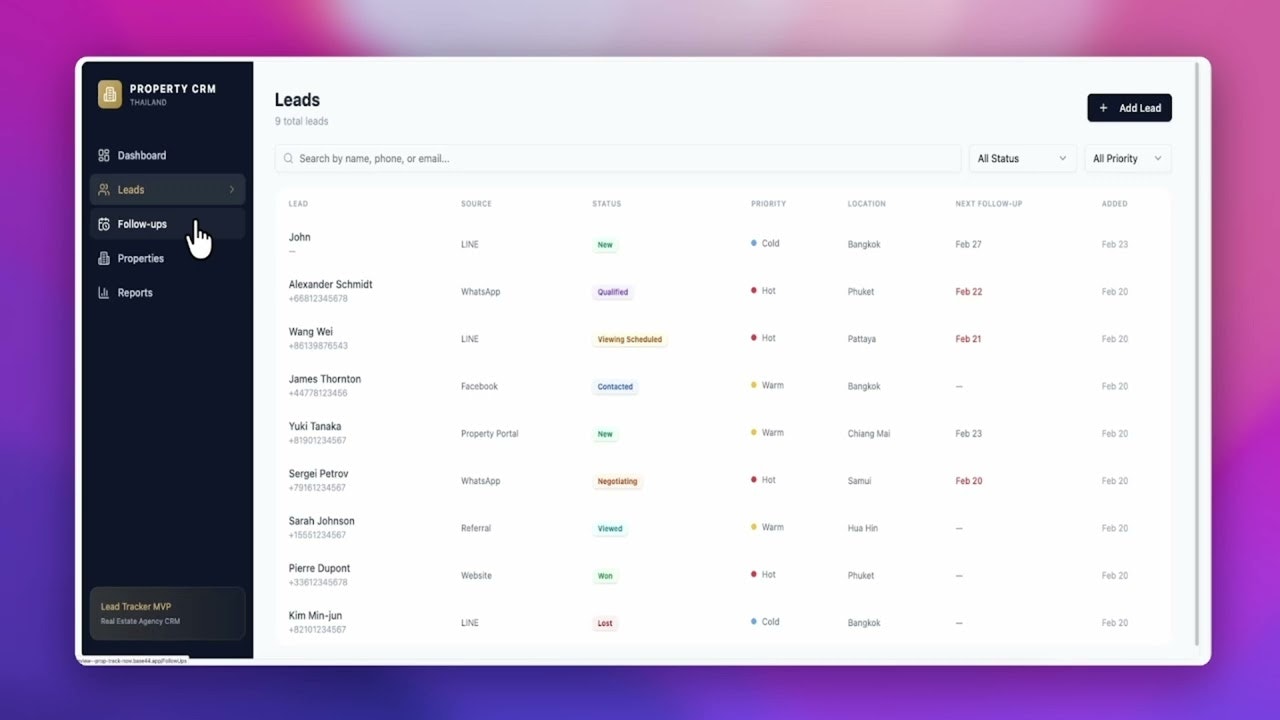Click the LOCATION column header
1280x720 pixels.
tap(866, 204)
